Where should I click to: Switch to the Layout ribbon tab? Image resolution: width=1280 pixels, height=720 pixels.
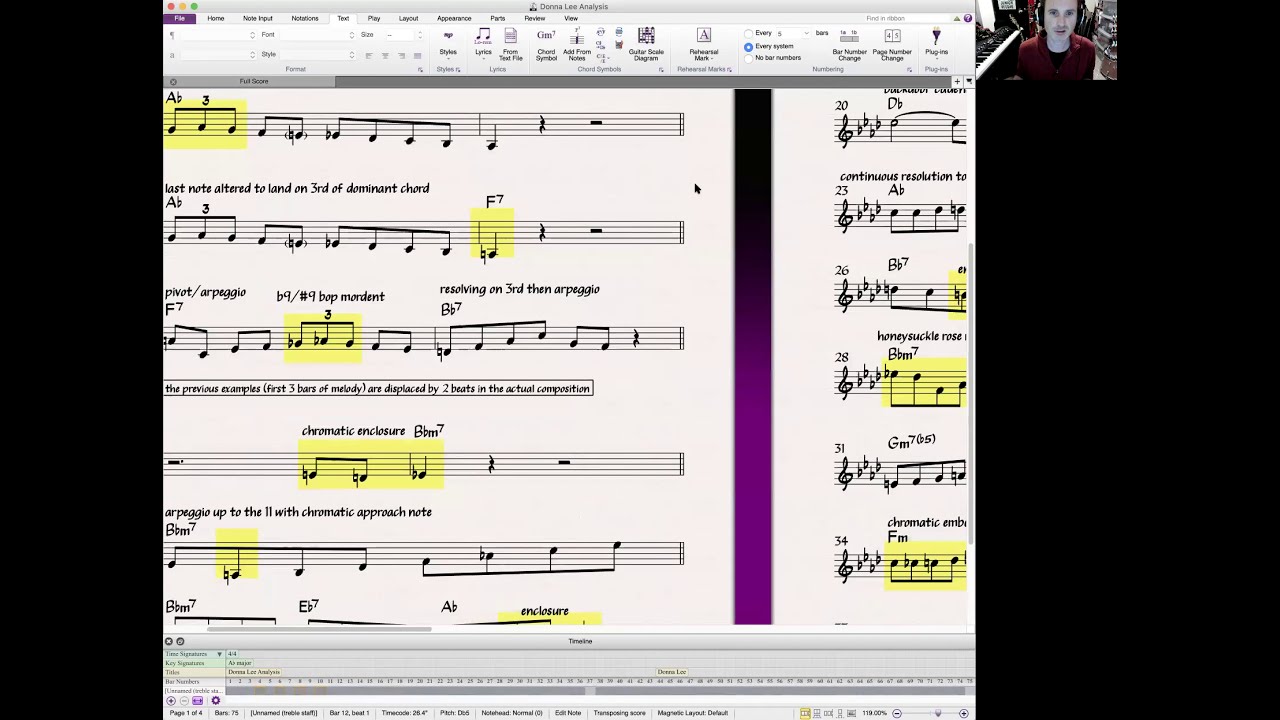409,18
